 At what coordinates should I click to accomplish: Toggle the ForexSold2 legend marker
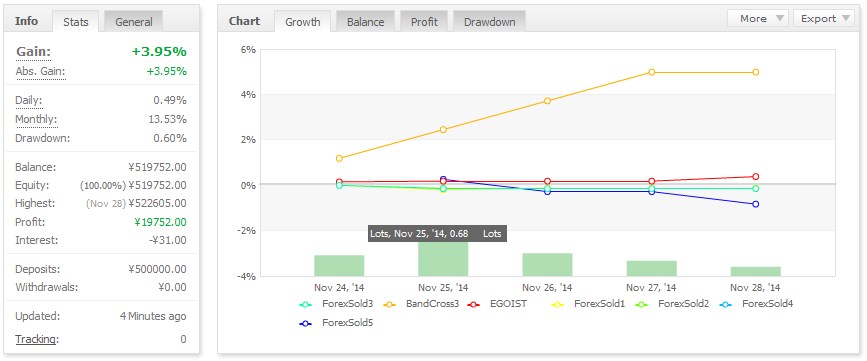(x=642, y=304)
